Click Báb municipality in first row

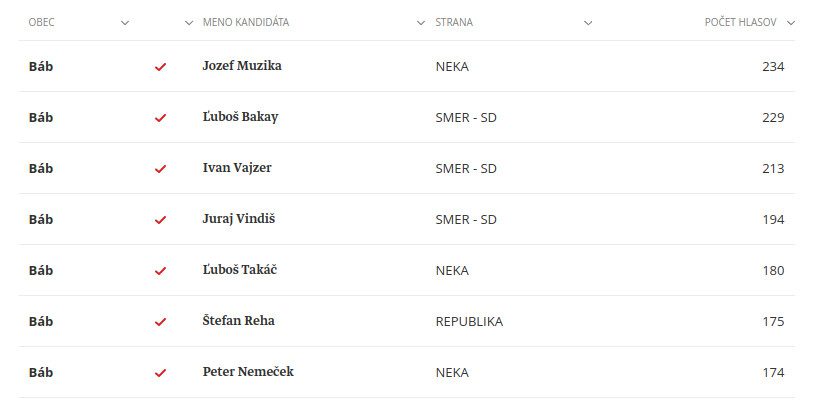click(41, 66)
